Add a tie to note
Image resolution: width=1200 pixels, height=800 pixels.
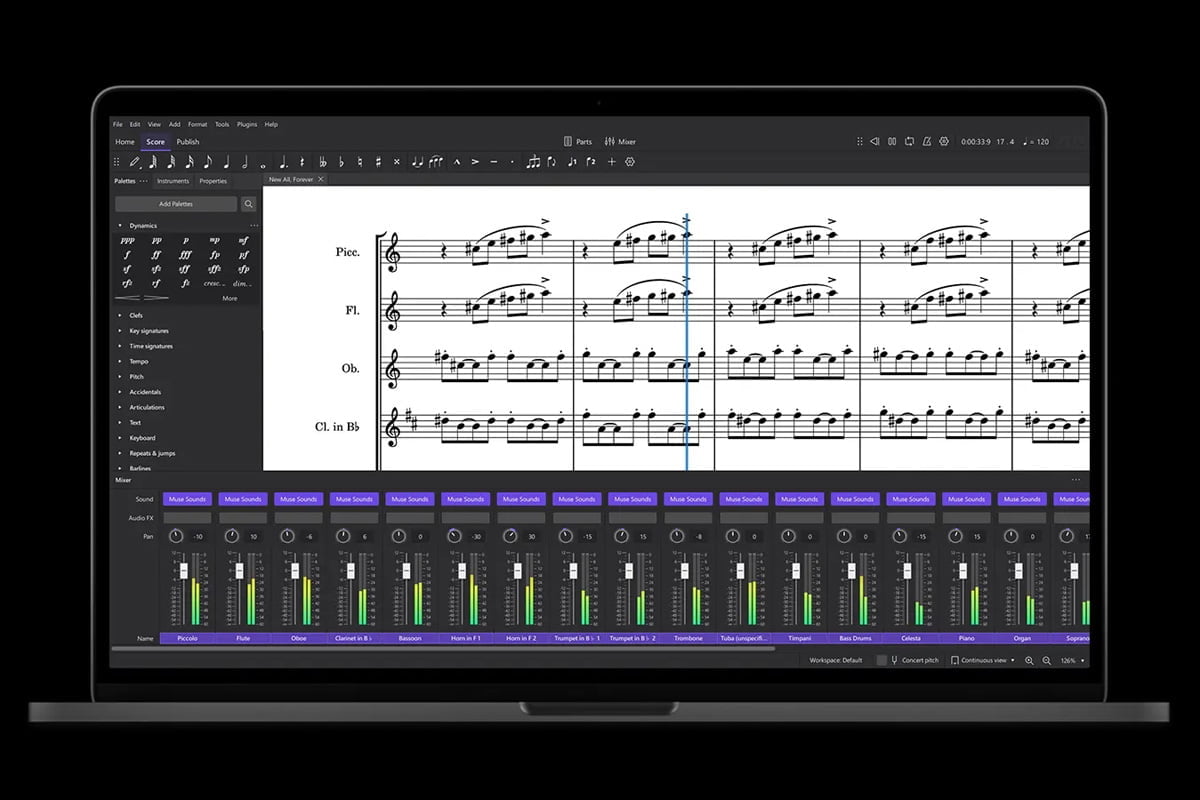420,161
